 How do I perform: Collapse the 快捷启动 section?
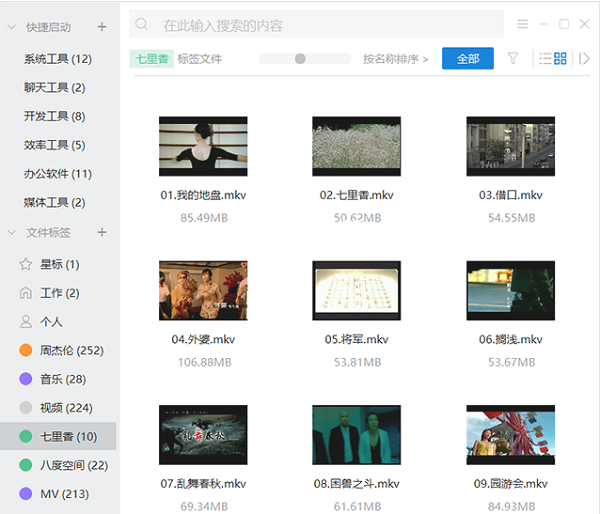[12, 27]
